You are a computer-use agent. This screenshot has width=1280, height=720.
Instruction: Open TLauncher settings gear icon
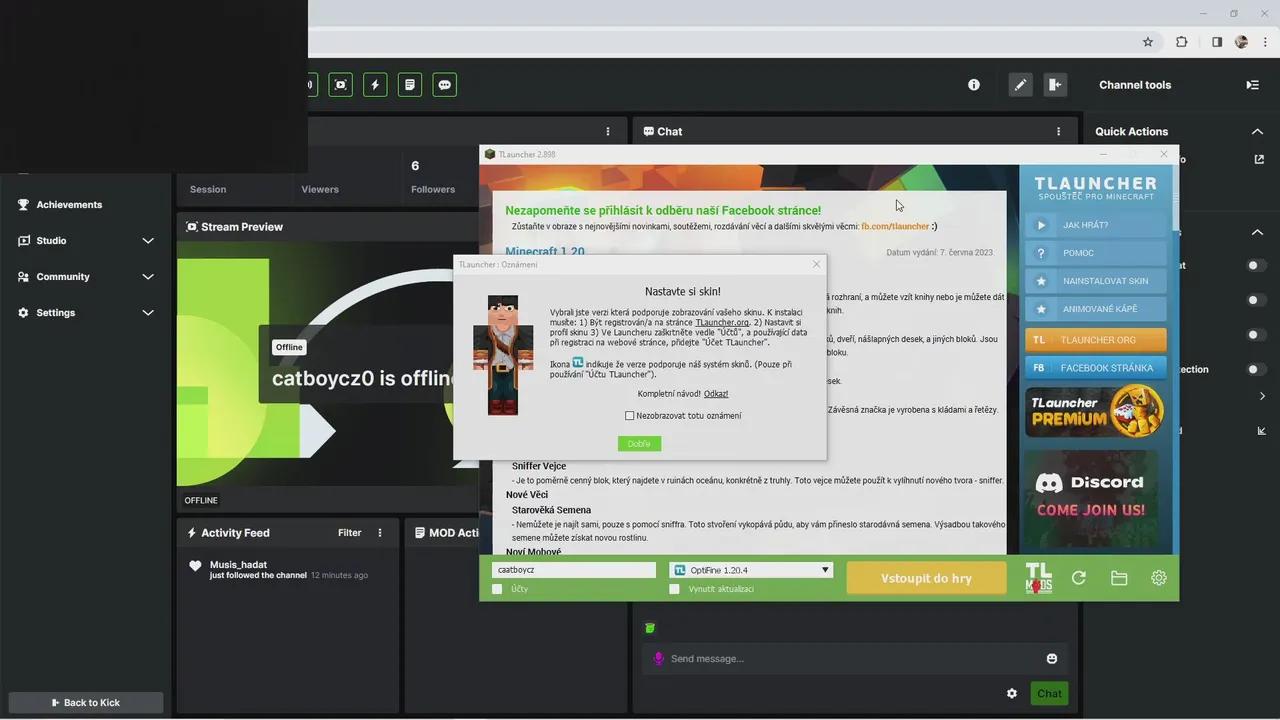point(1158,578)
